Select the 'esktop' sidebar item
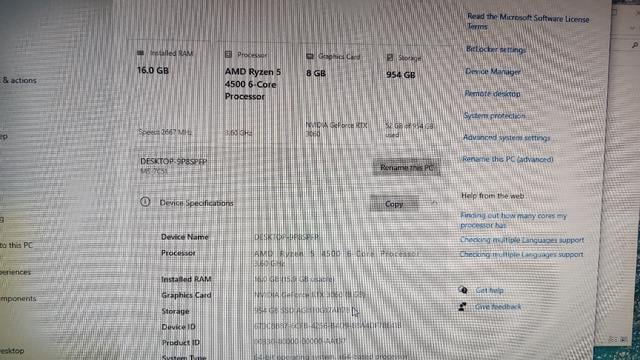This screenshot has width=640, height=360. pos(12,351)
